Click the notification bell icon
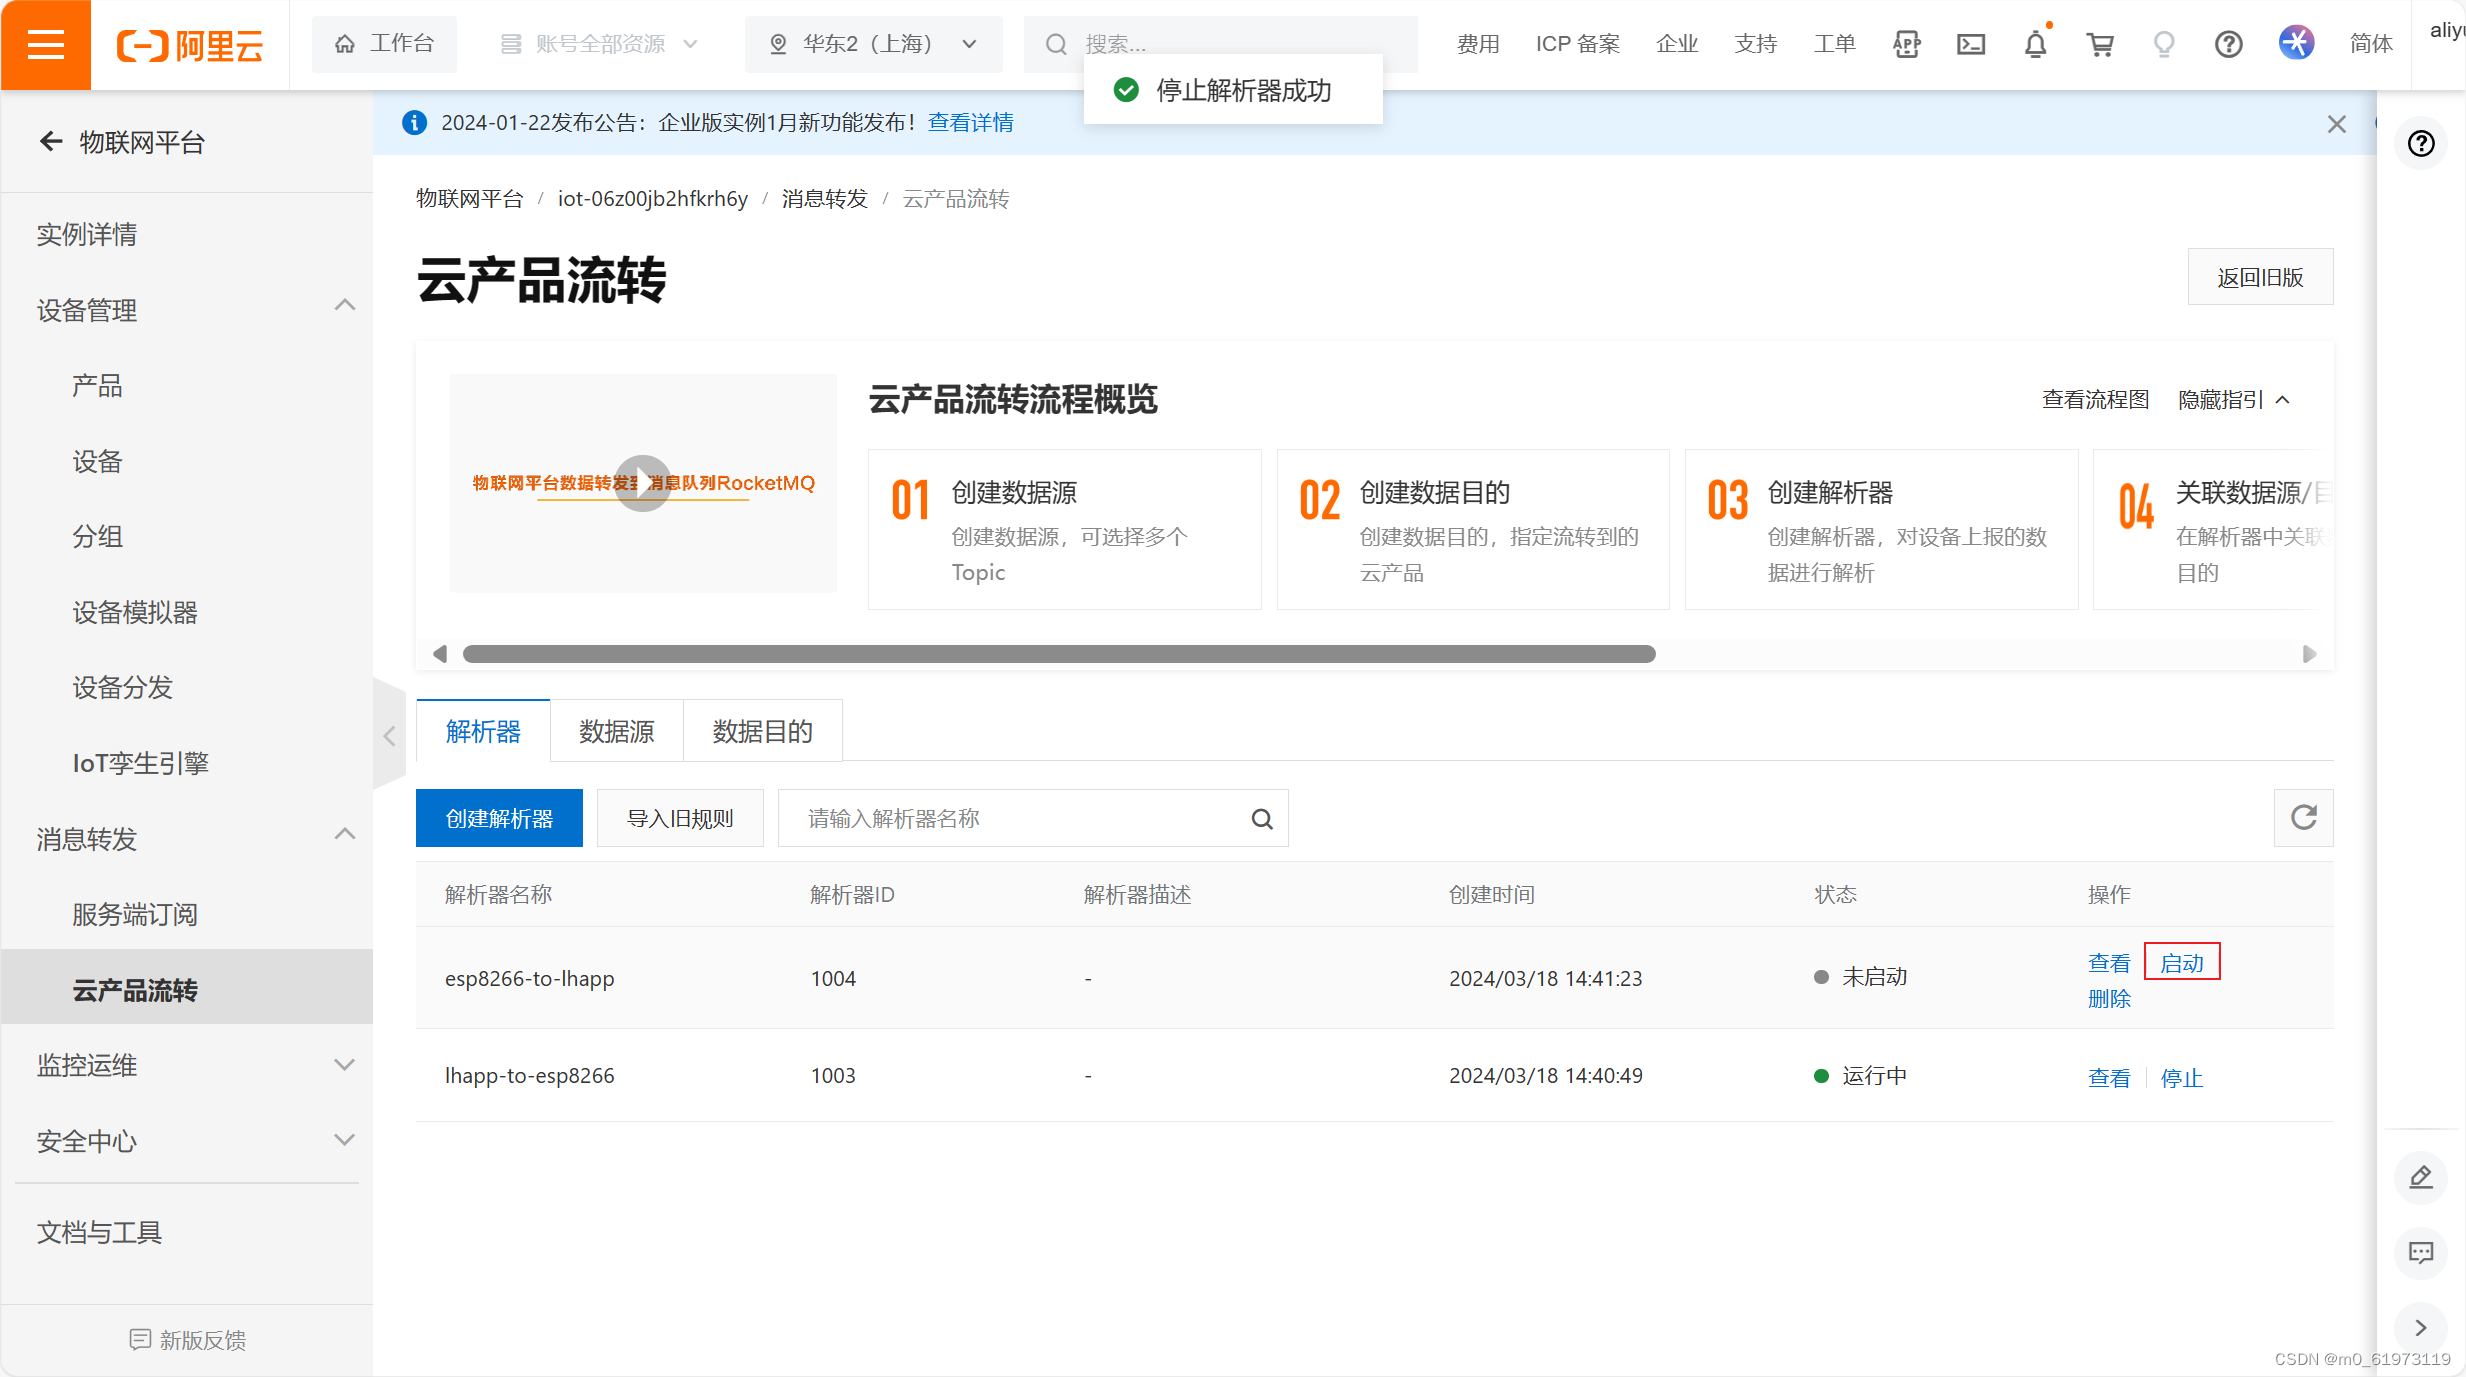 click(2035, 44)
